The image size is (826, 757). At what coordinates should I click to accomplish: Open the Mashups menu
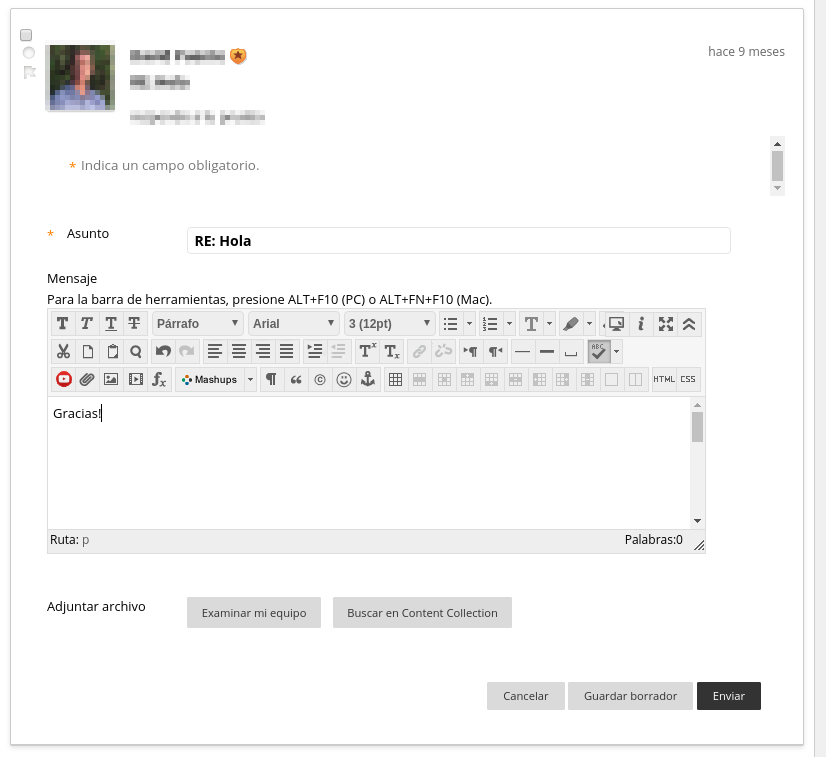215,380
